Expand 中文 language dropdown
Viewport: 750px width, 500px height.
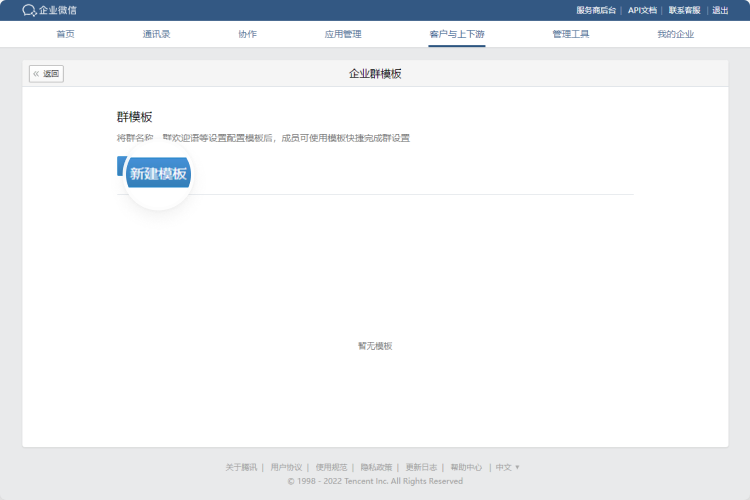coord(507,467)
